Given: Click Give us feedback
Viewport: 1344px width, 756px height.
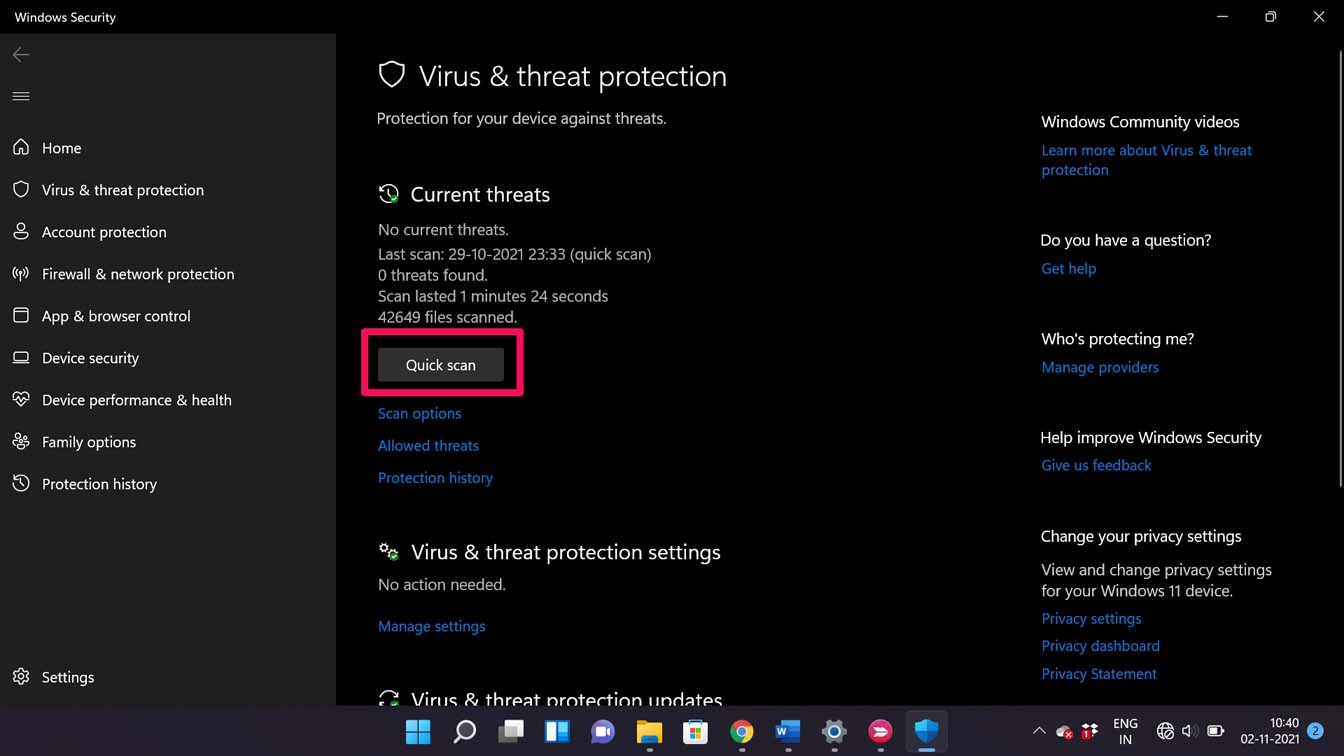Looking at the screenshot, I should click(1096, 465).
